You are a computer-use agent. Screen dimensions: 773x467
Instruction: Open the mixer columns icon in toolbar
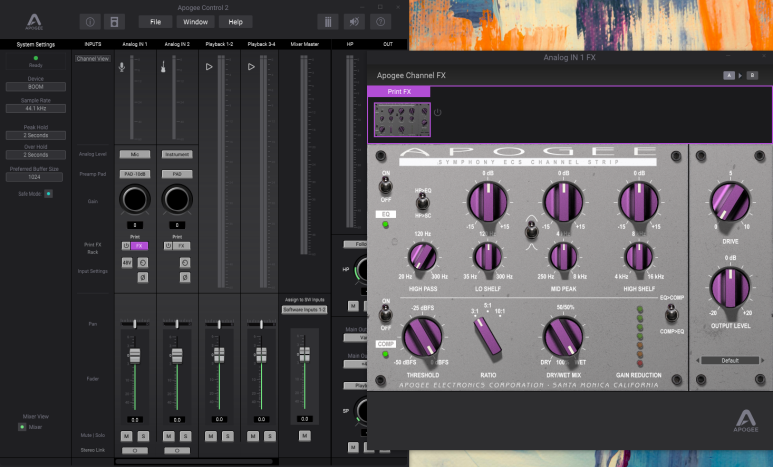click(x=328, y=22)
